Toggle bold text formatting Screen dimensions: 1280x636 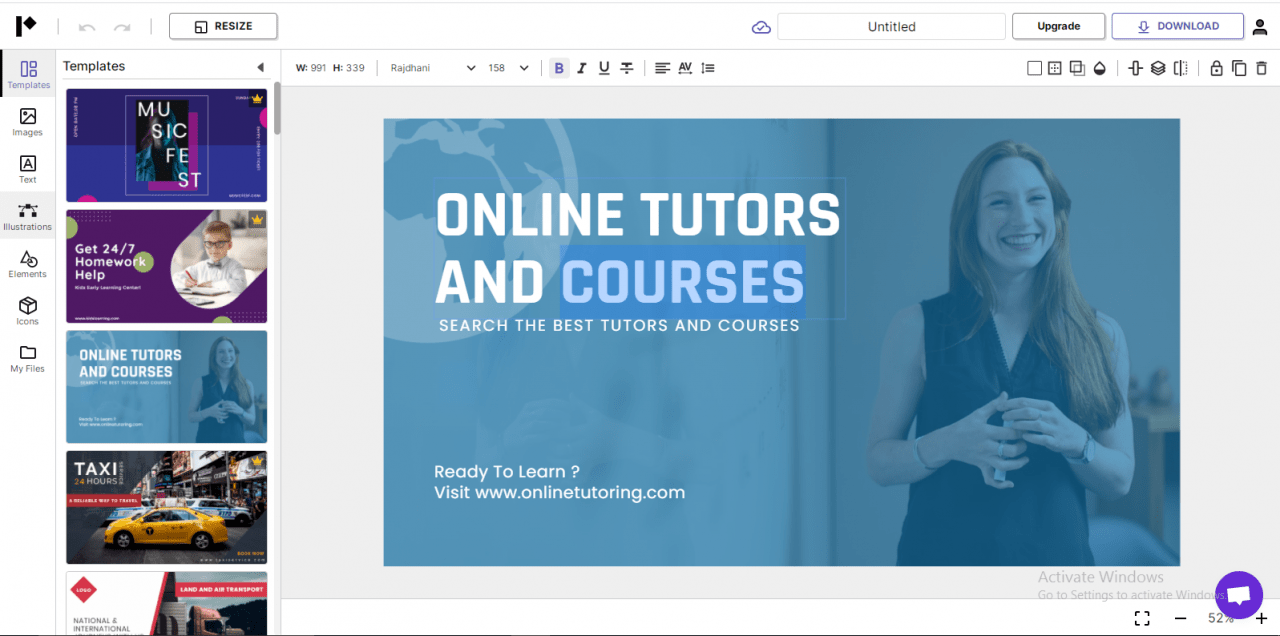559,68
